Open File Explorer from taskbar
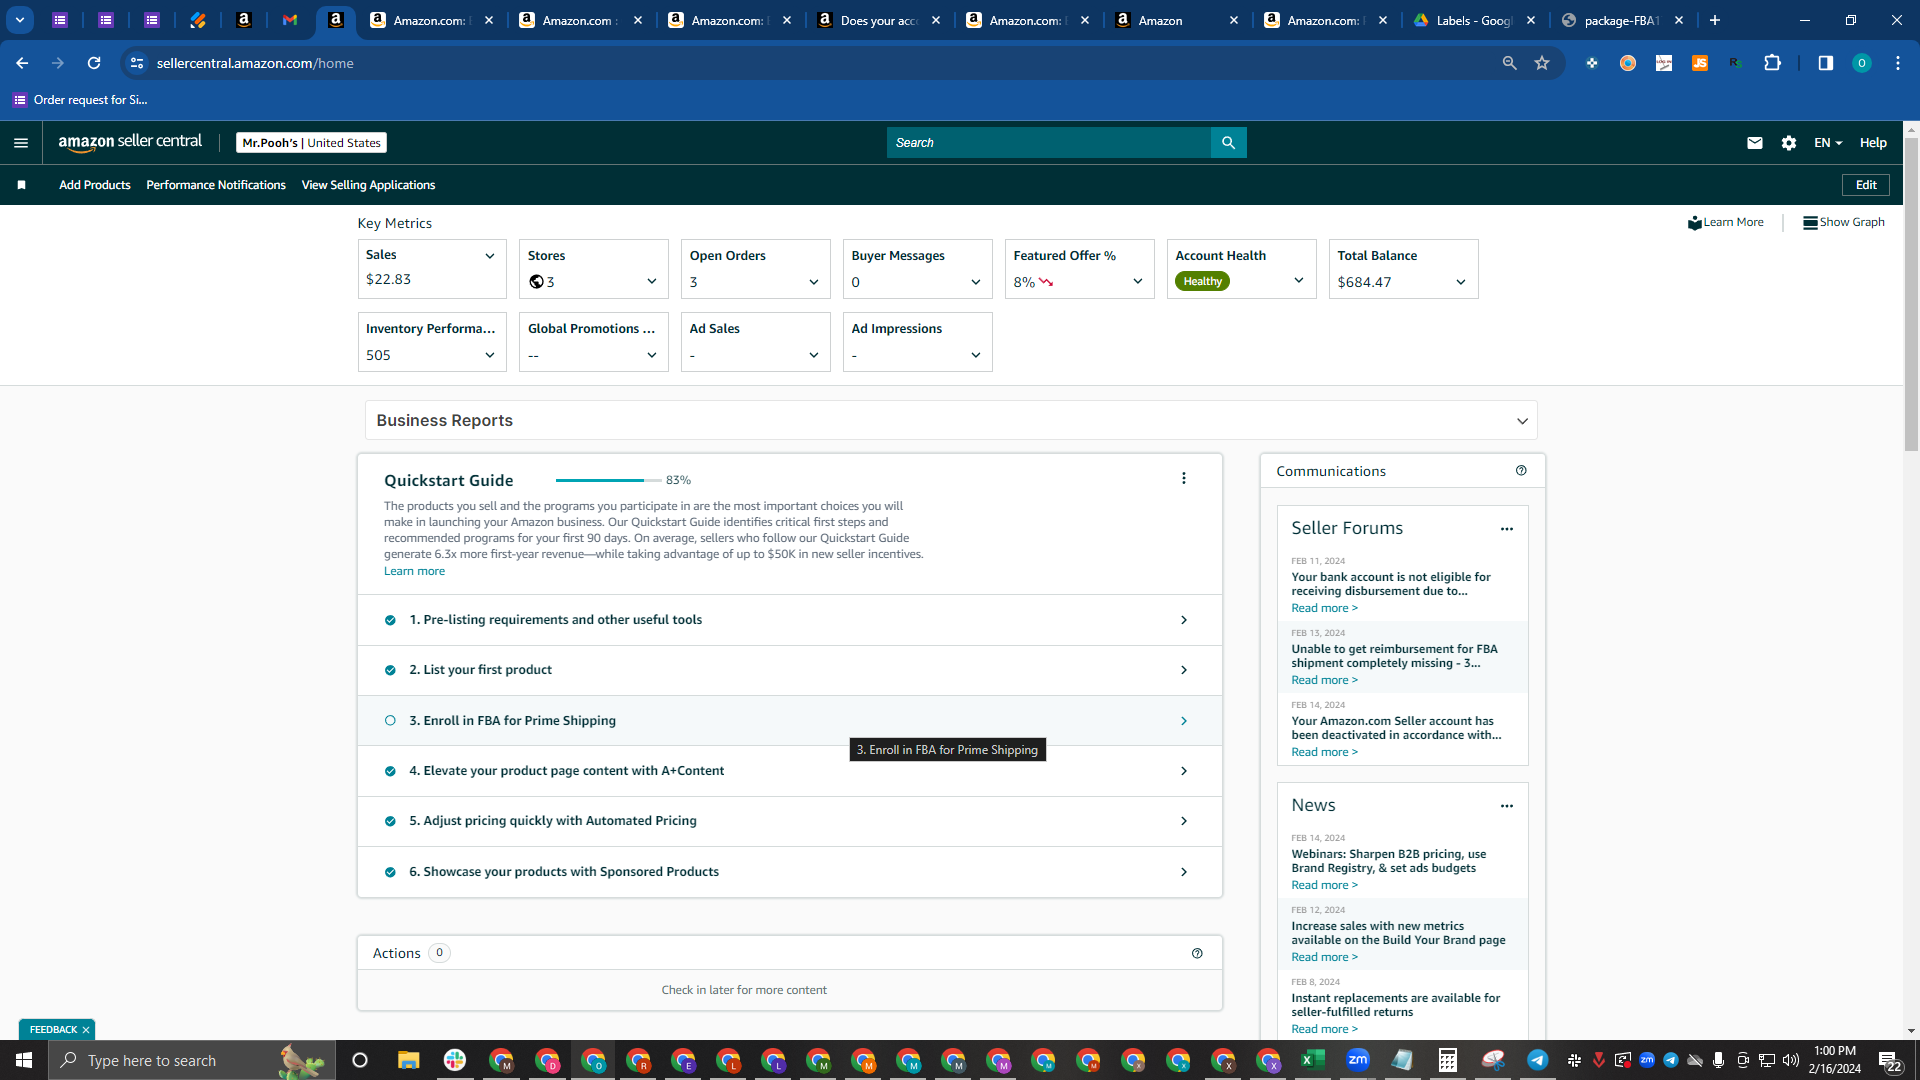Image resolution: width=1920 pixels, height=1080 pixels. click(408, 1060)
